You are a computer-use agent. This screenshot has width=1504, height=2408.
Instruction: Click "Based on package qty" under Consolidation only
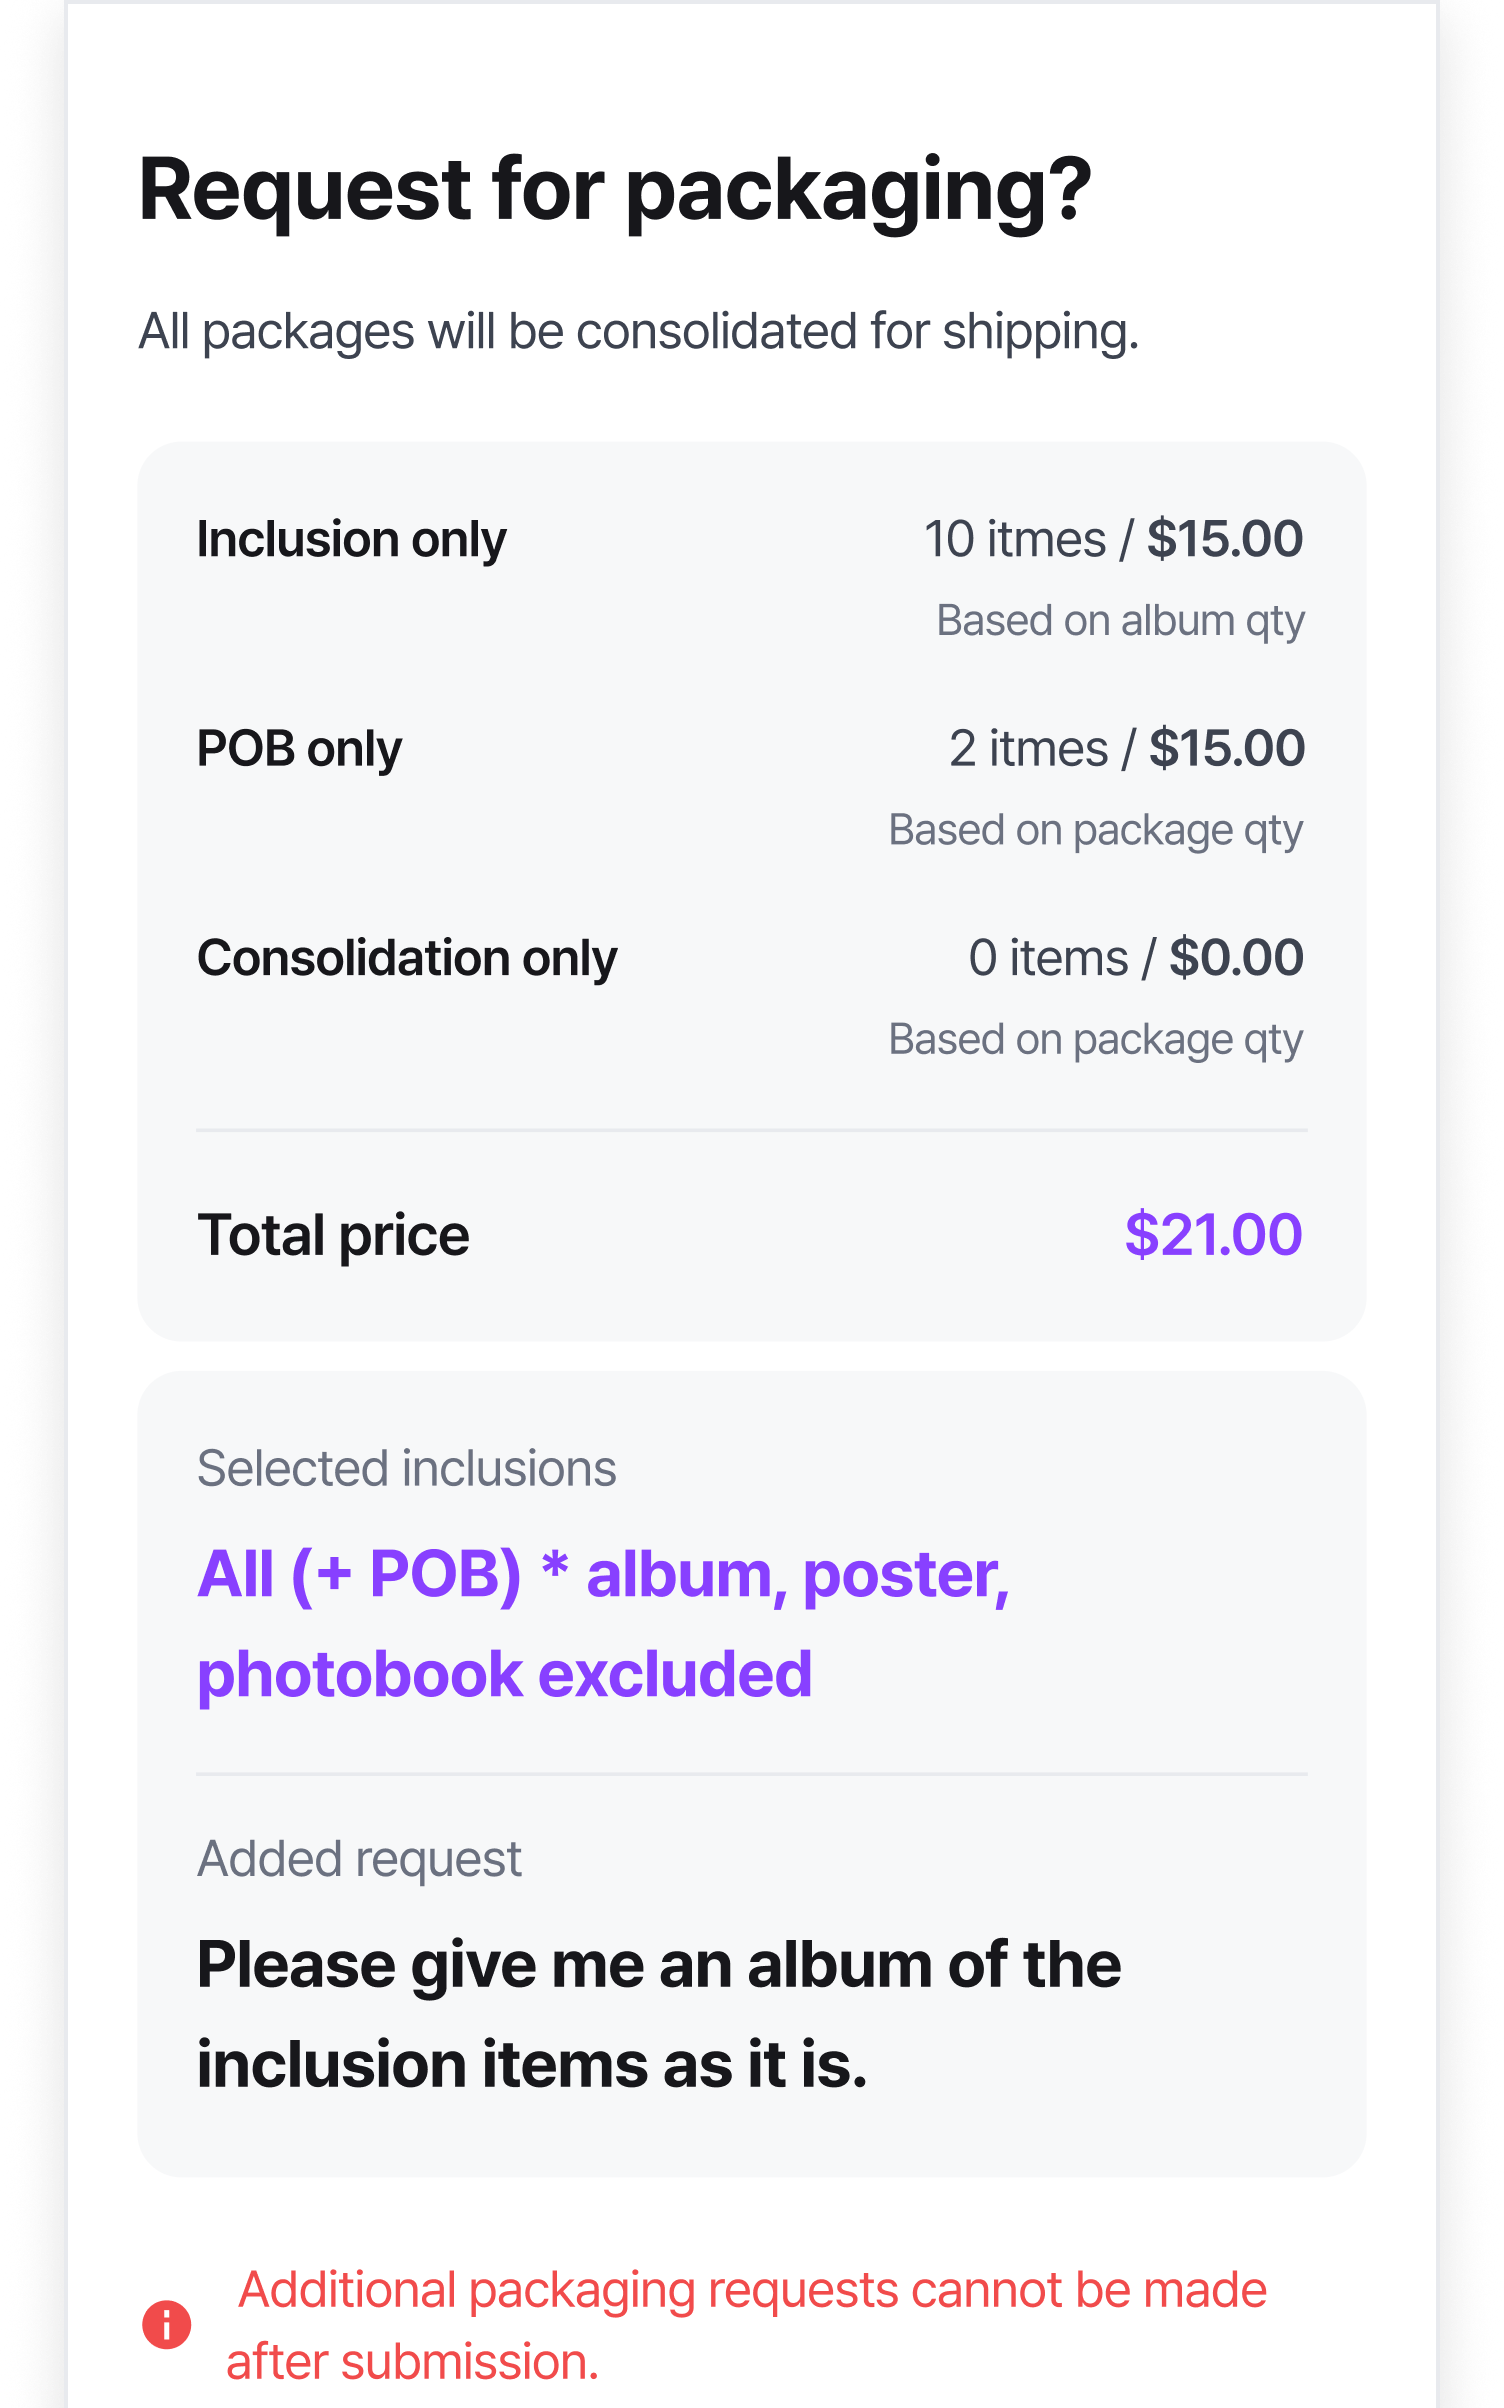(x=1095, y=1039)
